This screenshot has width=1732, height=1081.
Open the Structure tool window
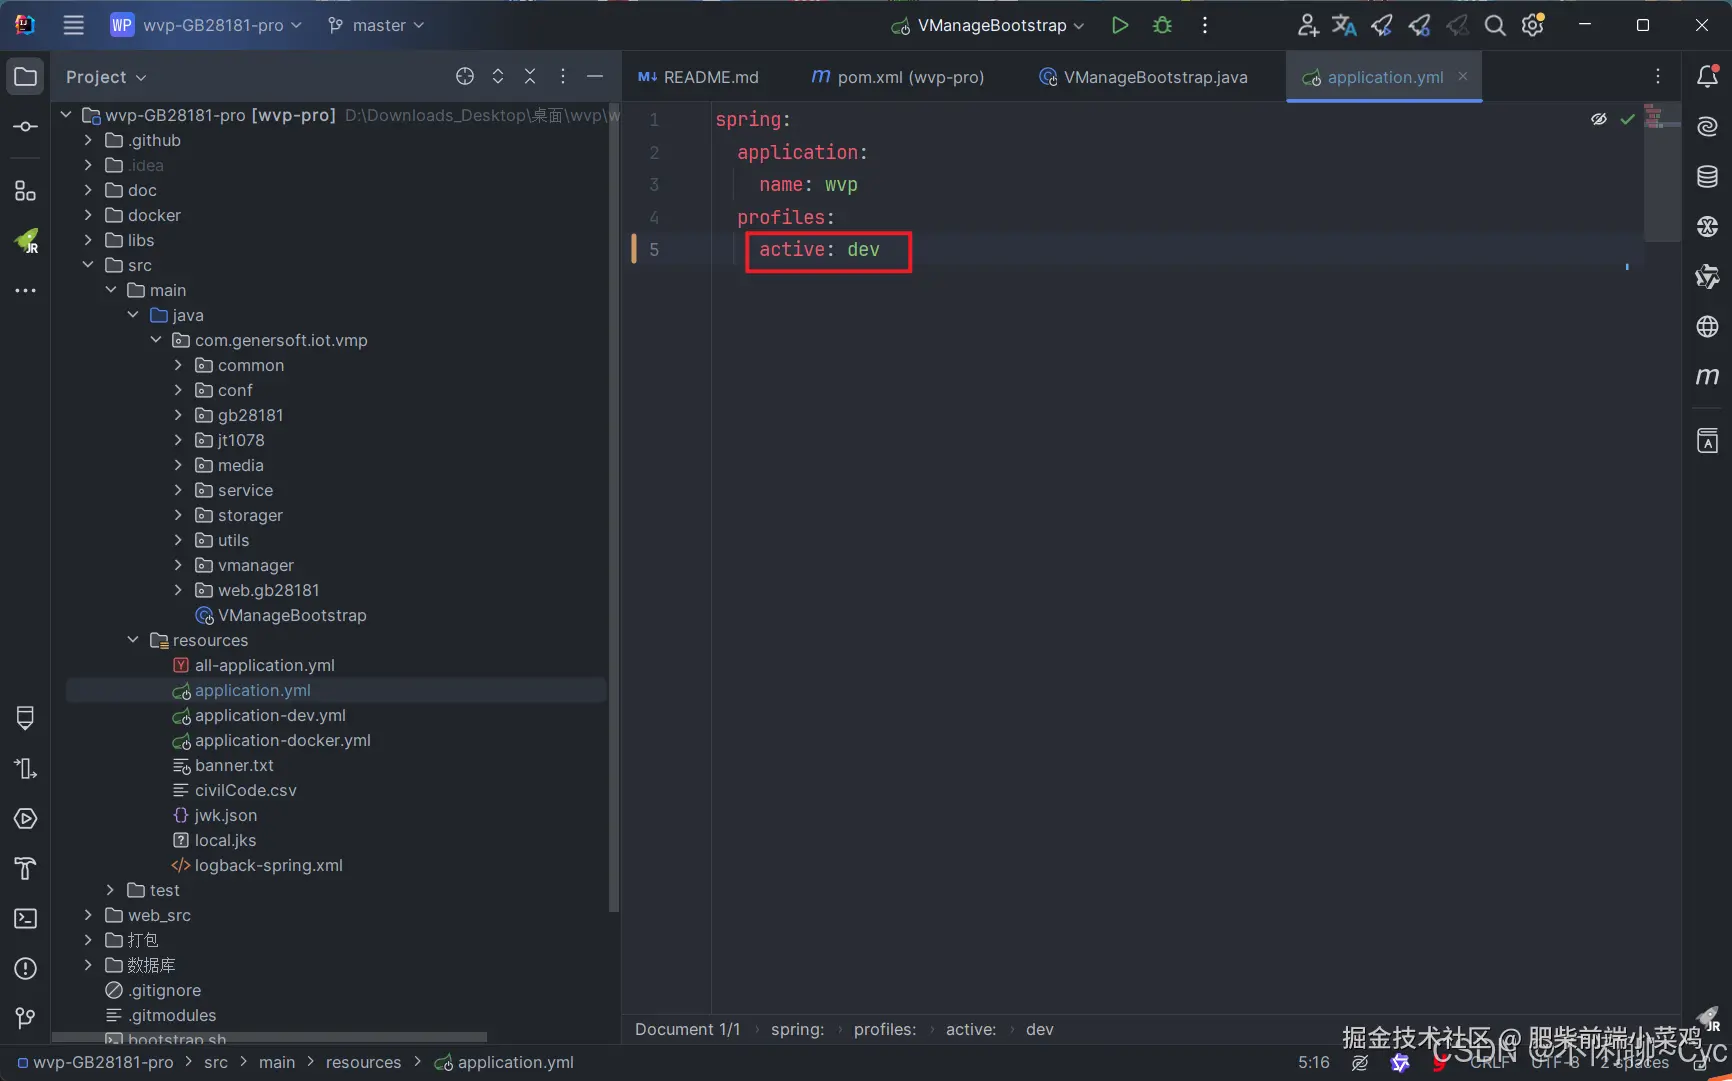point(25,190)
